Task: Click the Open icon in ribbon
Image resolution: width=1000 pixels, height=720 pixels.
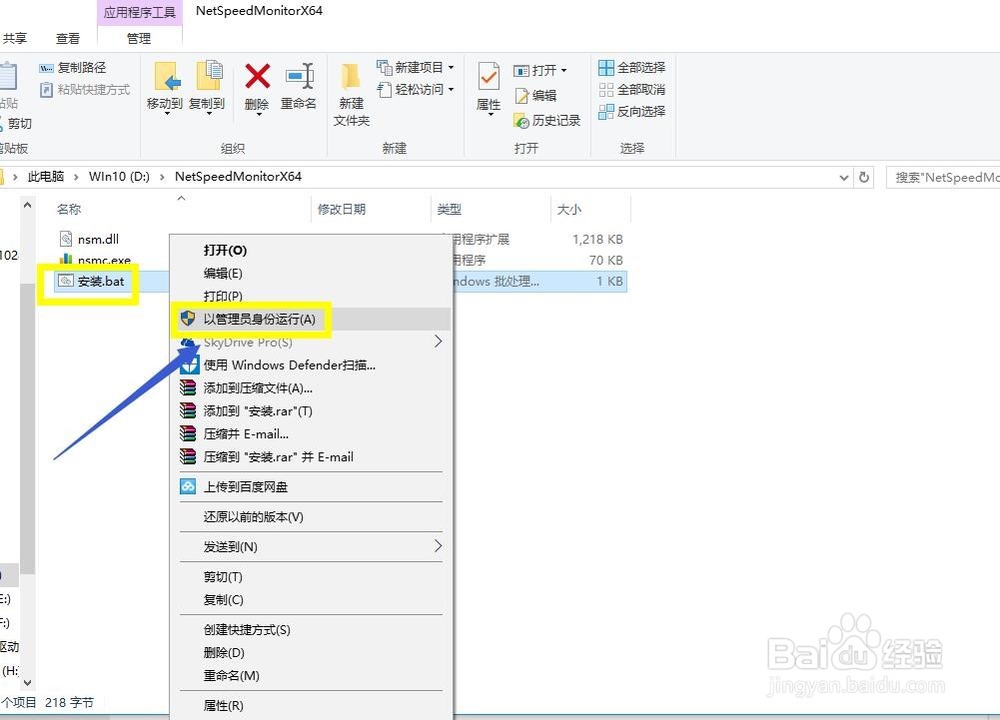Action: pos(521,70)
